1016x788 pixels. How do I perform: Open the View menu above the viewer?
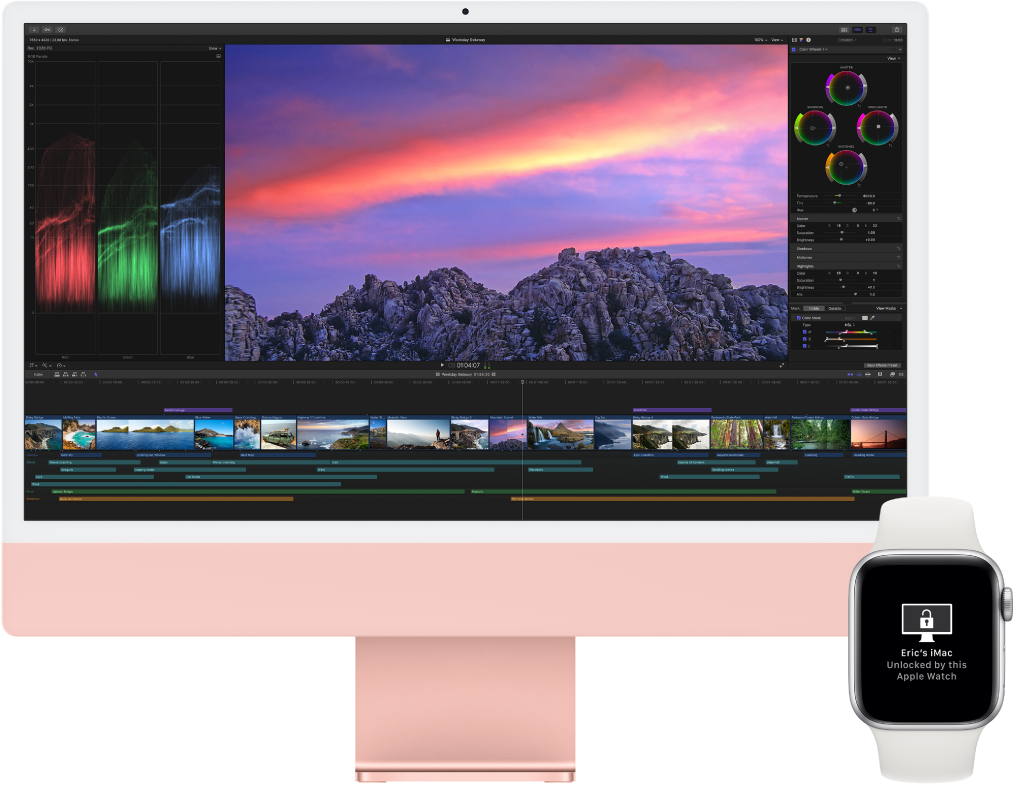pyautogui.click(x=775, y=40)
